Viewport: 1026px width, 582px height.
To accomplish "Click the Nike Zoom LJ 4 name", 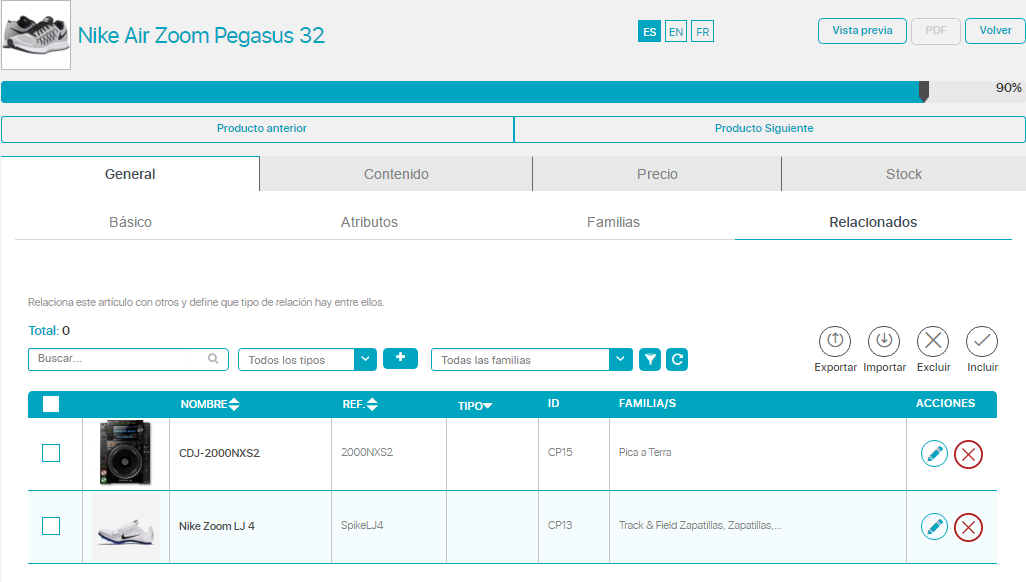I will [x=217, y=526].
